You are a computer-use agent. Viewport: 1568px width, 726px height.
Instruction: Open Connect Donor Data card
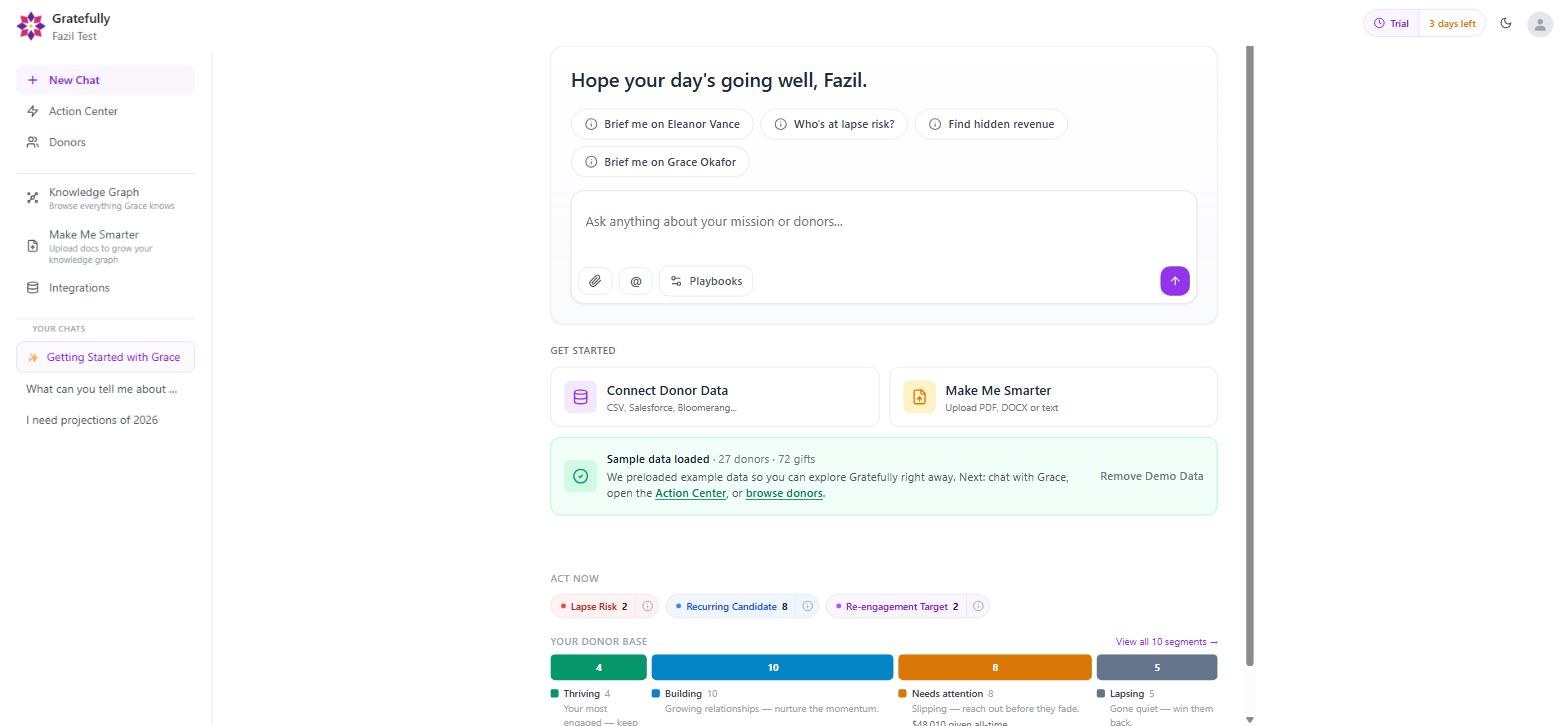[x=715, y=397]
